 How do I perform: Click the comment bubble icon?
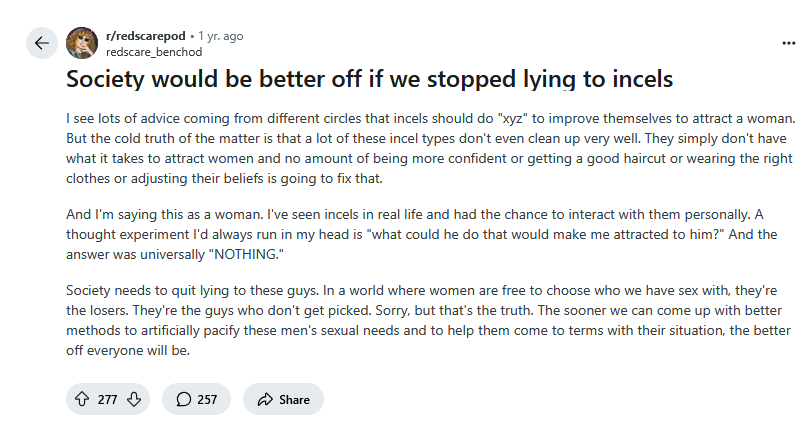[184, 399]
